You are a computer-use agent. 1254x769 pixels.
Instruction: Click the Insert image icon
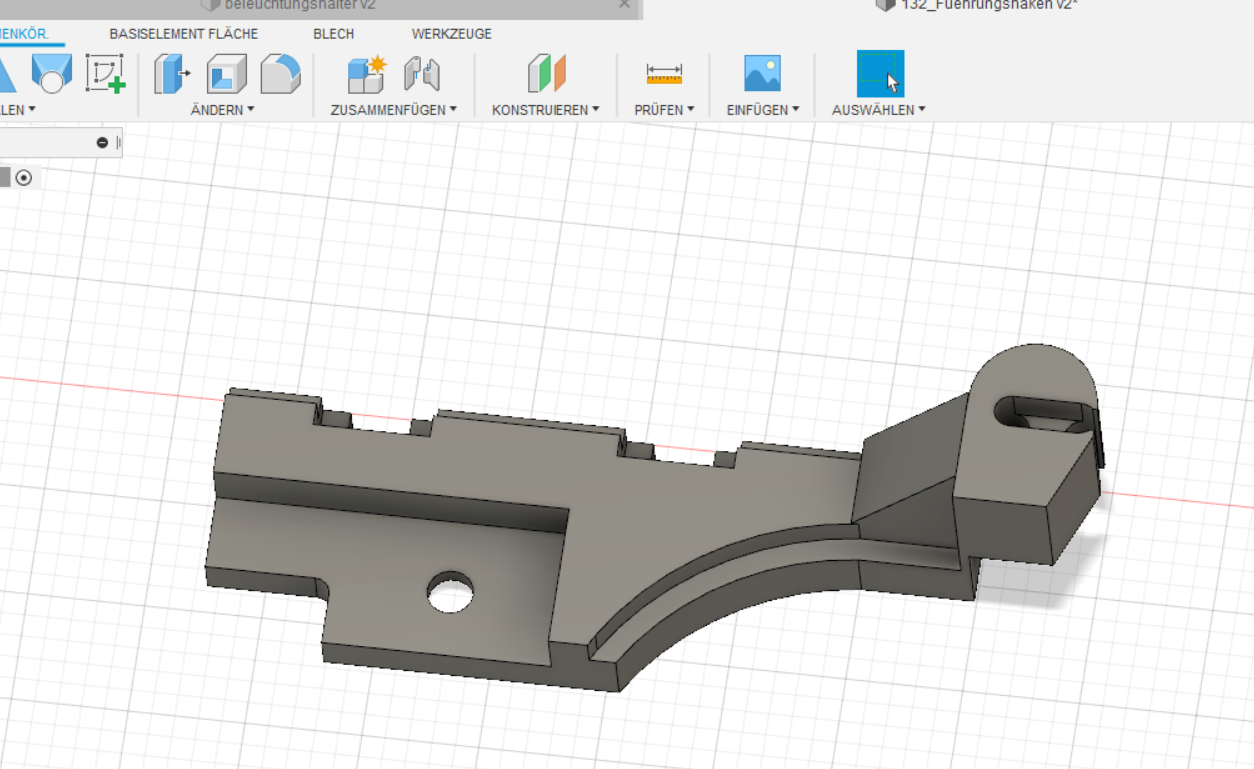762,74
